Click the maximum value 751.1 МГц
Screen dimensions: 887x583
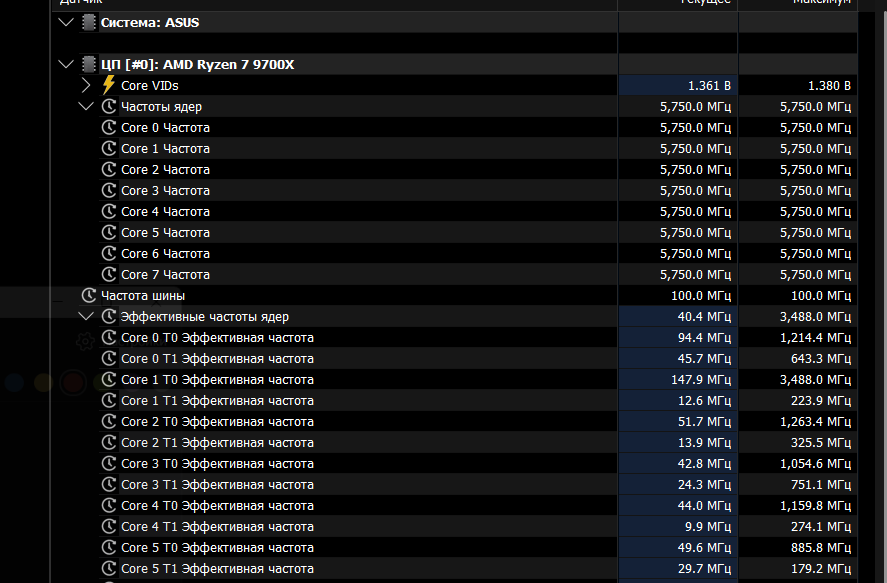tap(821, 485)
